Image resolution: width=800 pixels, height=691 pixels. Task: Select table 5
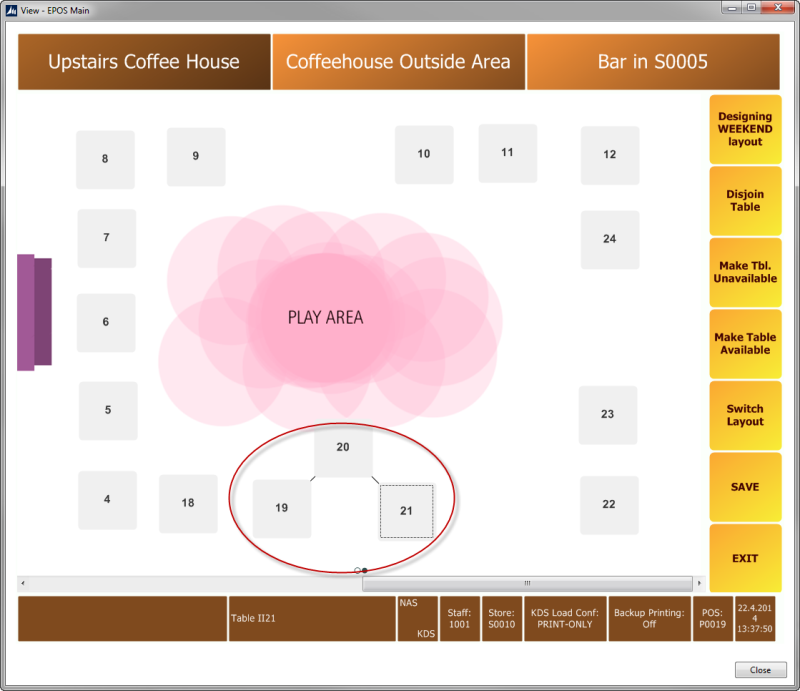coord(108,411)
